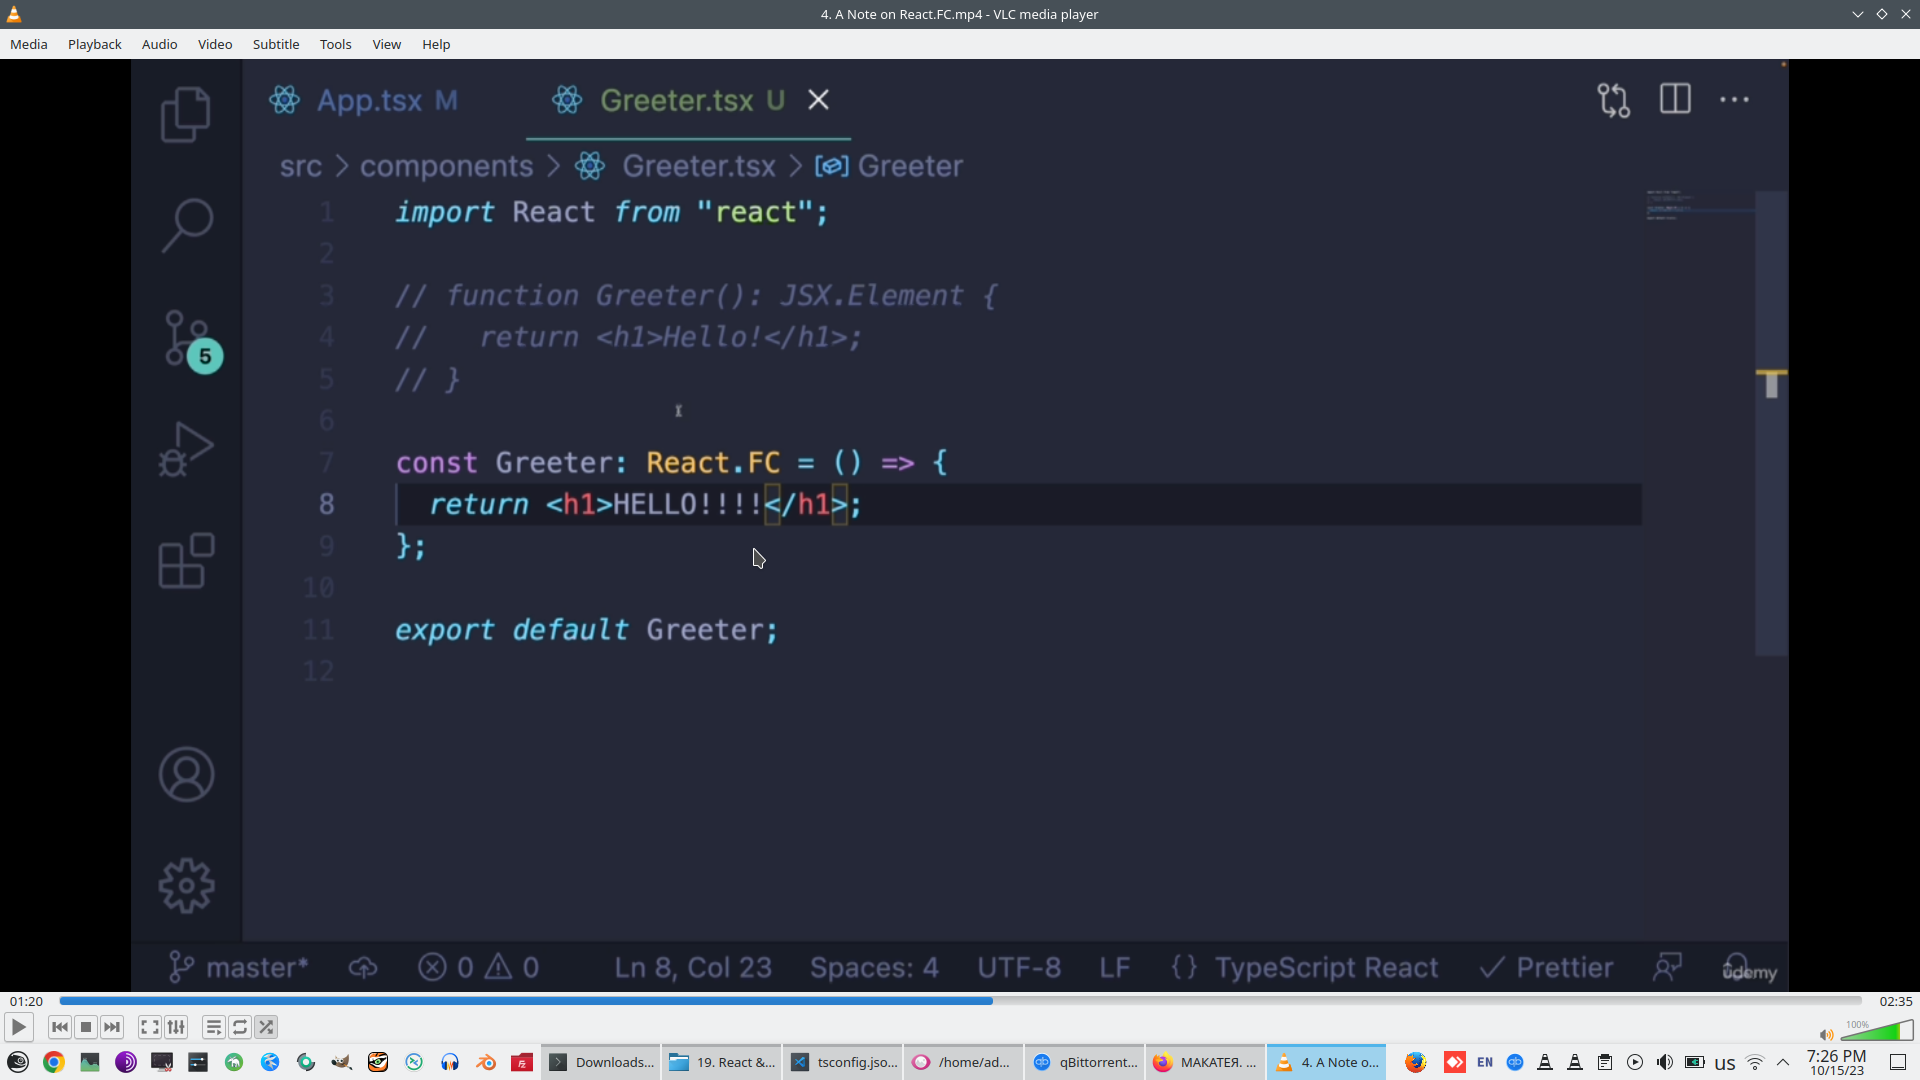The height and width of the screenshot is (1080, 1920).
Task: Toggle fullscreen video mode
Action: [149, 1027]
